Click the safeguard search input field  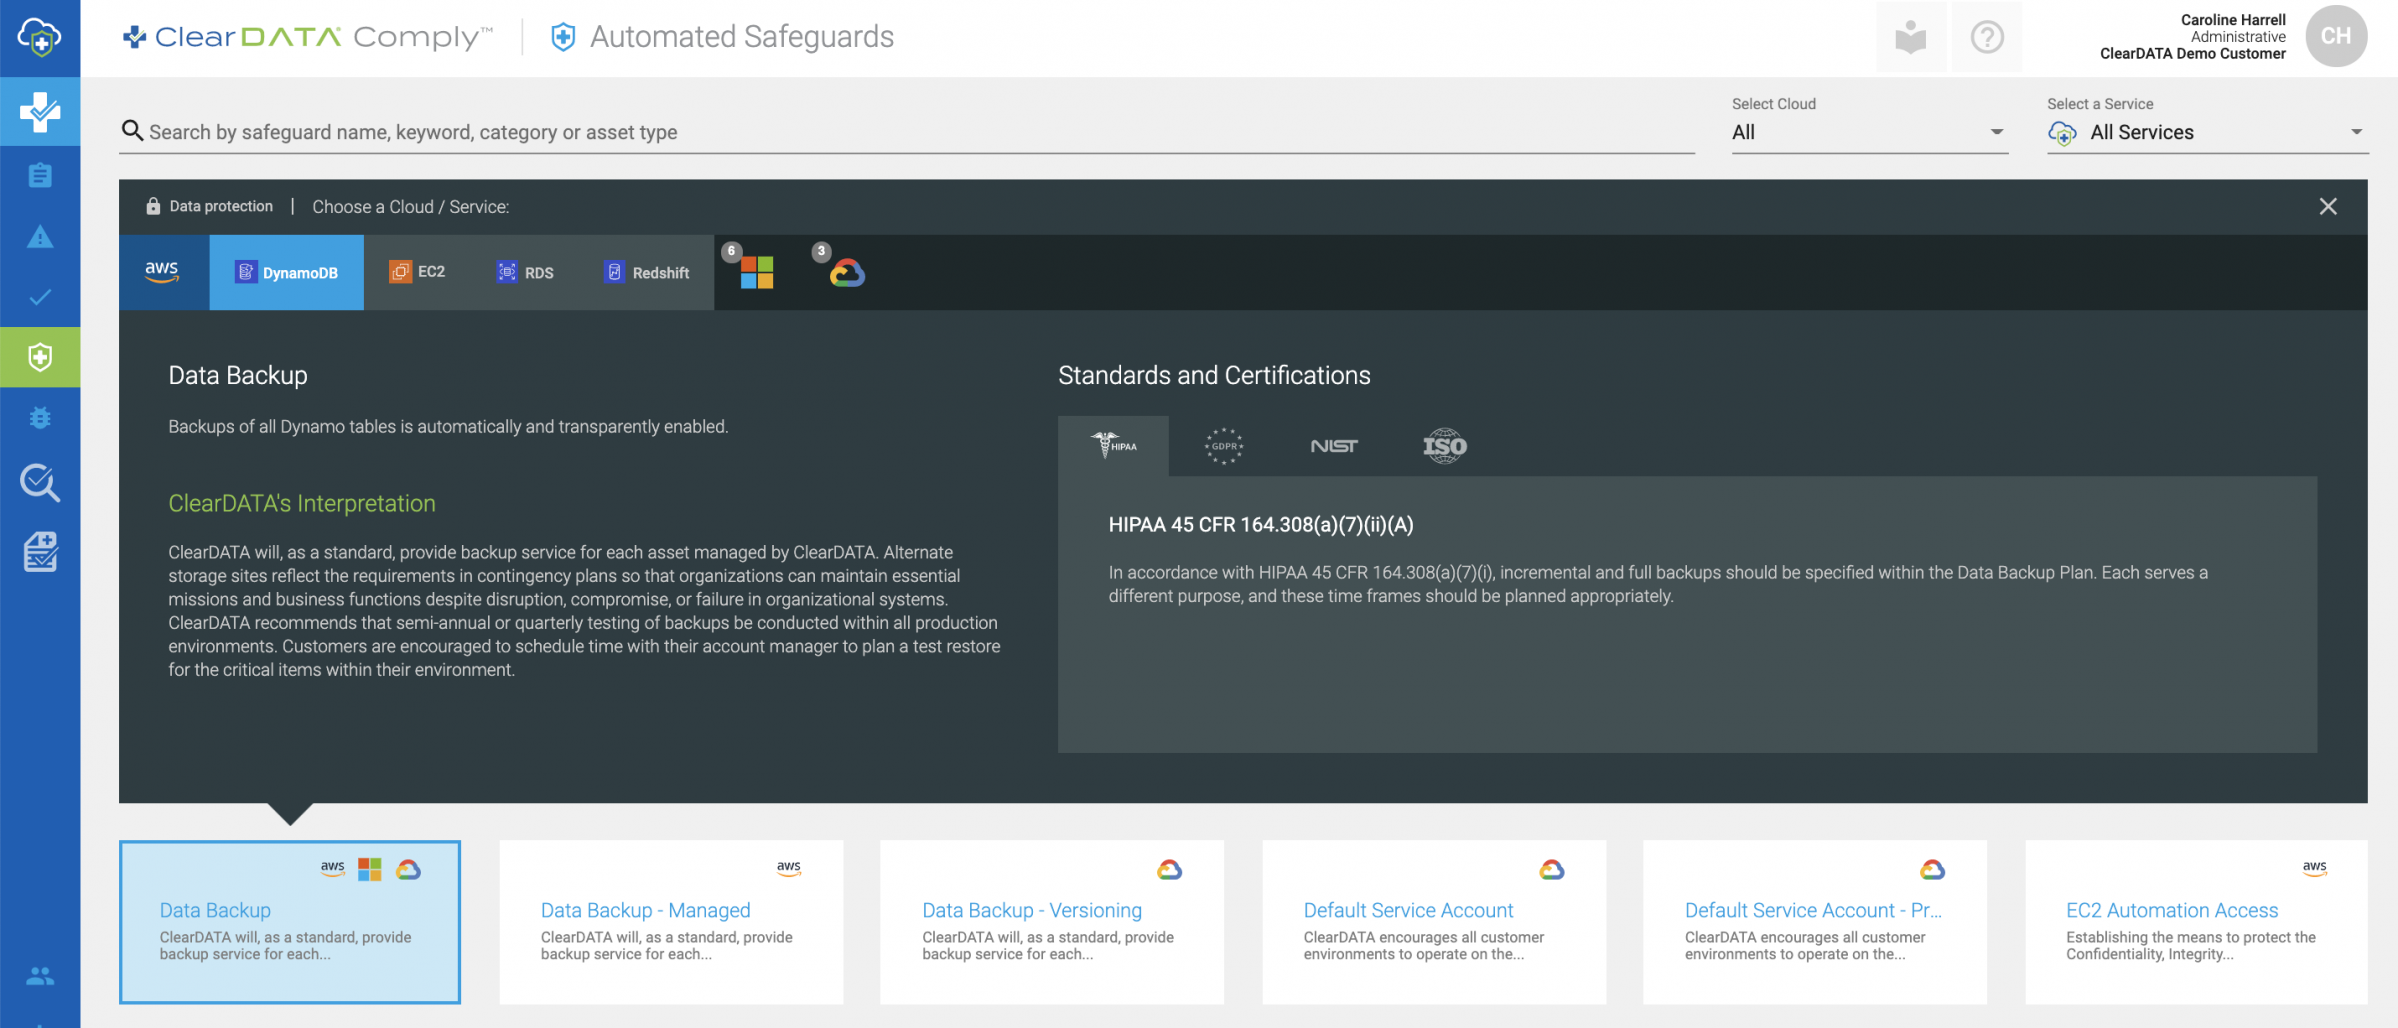tap(907, 132)
